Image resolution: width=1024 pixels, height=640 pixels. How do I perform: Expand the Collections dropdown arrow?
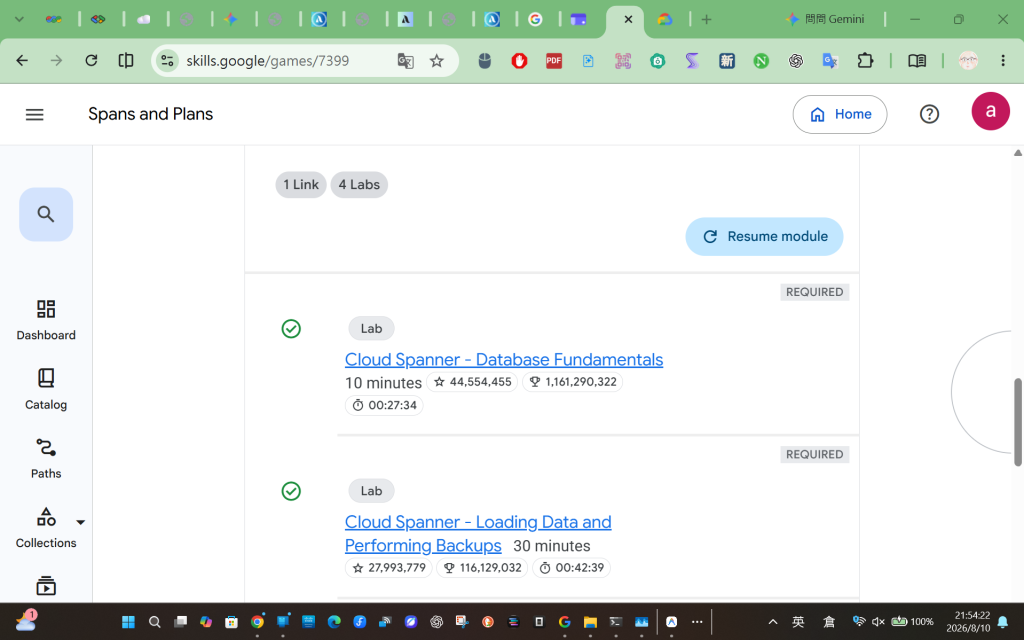[80, 522]
